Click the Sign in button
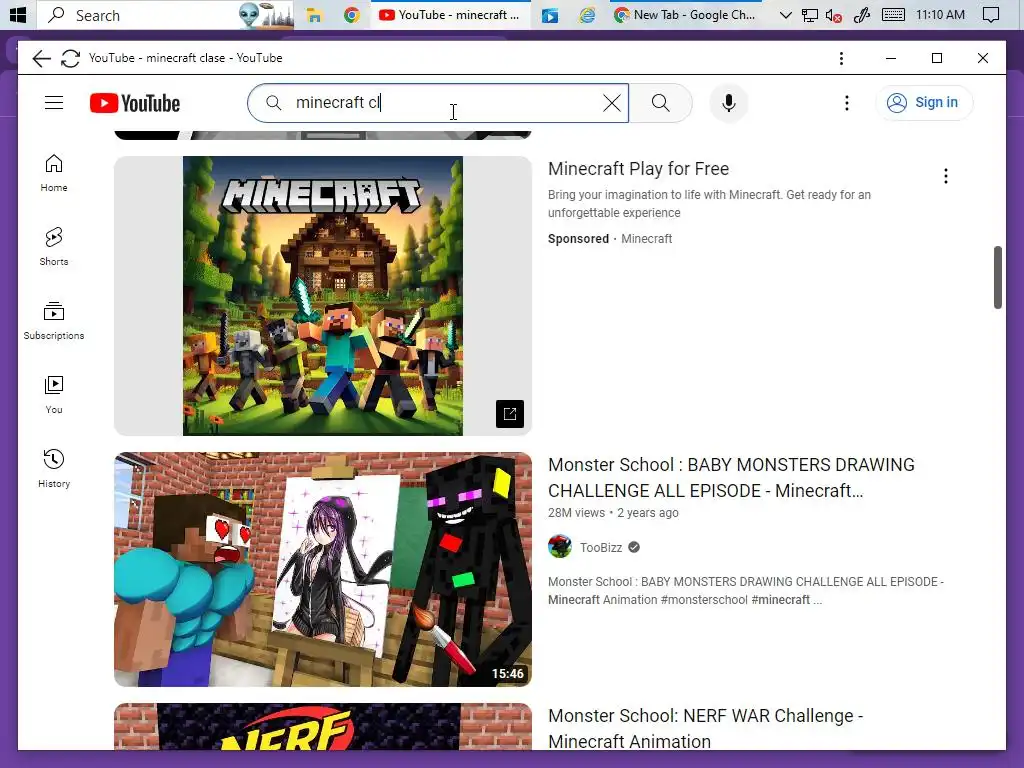1024x768 pixels. tap(923, 103)
